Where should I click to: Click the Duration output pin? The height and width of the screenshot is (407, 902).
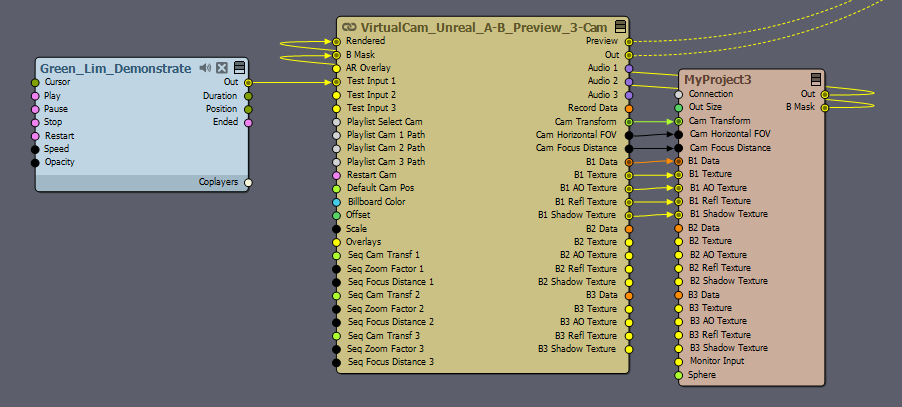point(249,96)
